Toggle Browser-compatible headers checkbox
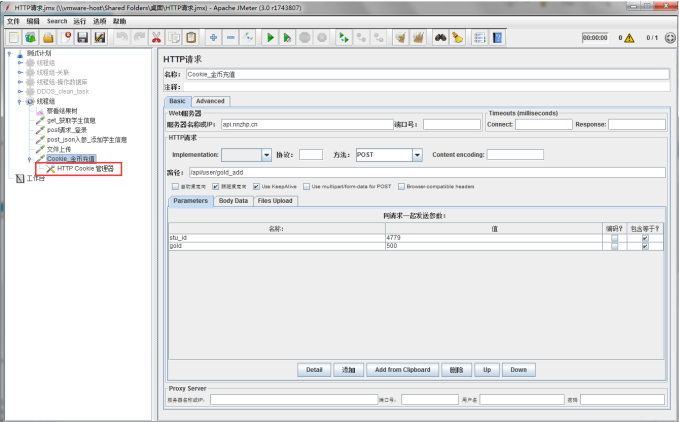The height and width of the screenshot is (422, 679). click(x=402, y=186)
